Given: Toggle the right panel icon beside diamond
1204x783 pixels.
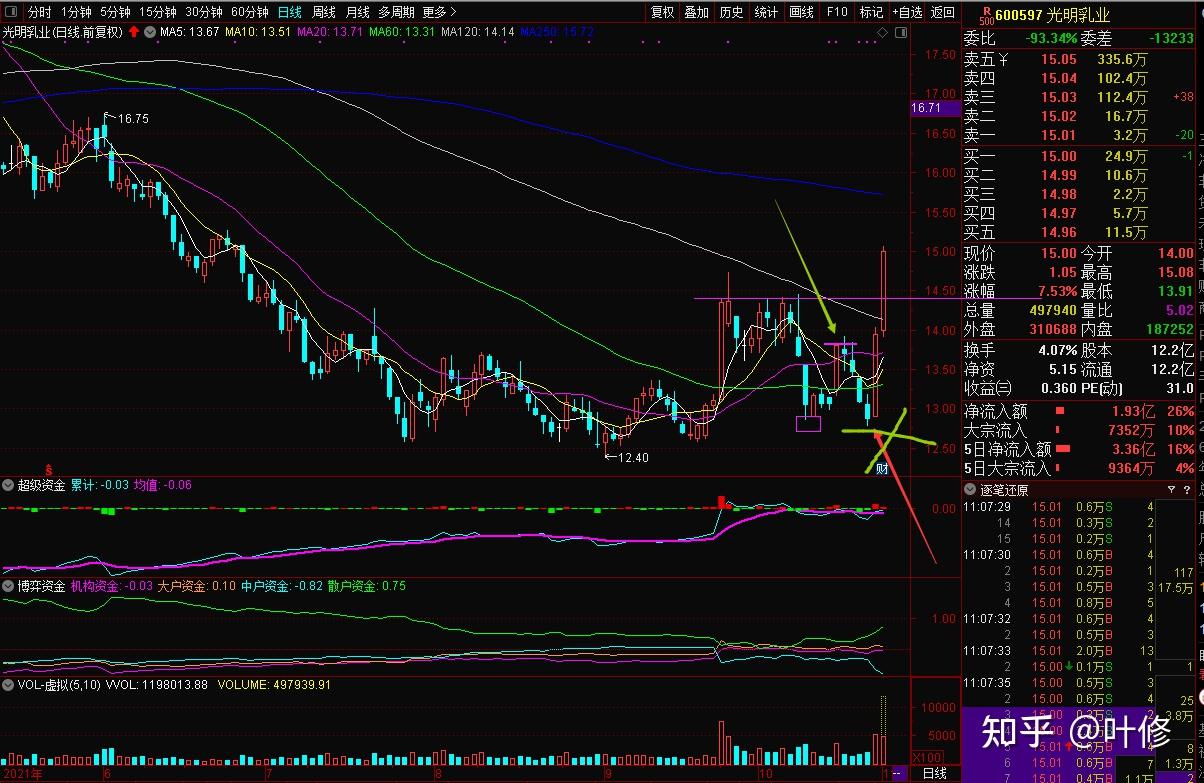Looking at the screenshot, I should 900,33.
